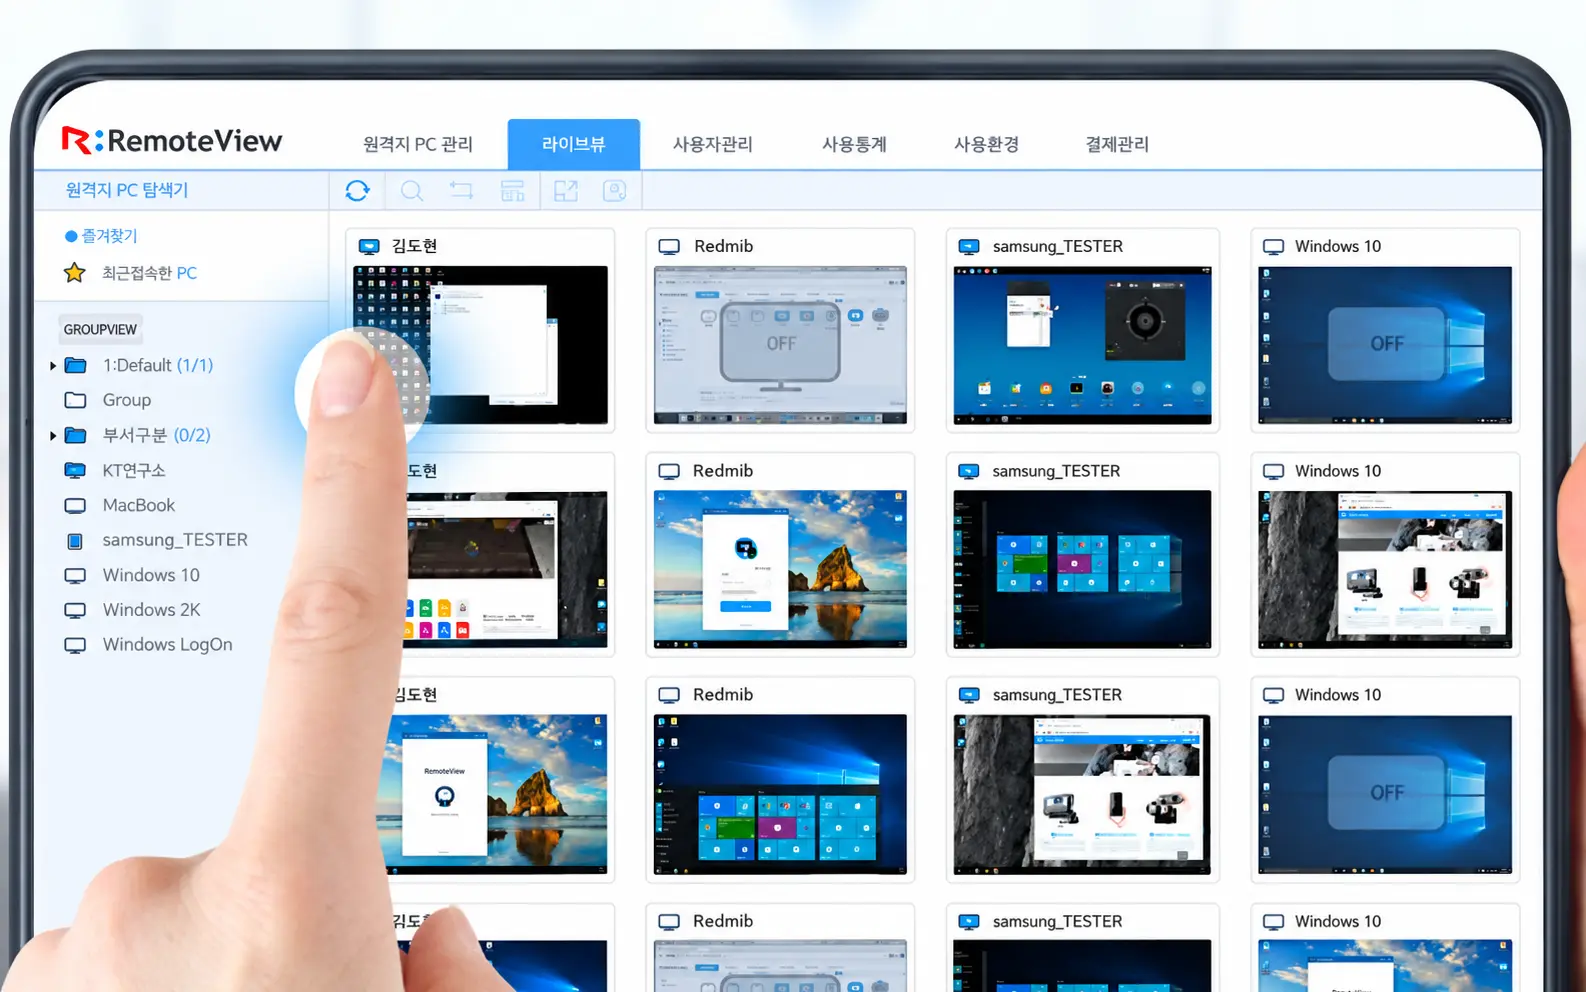Click the RemoteView logo
Screen dimensions: 1586x992
172,140
